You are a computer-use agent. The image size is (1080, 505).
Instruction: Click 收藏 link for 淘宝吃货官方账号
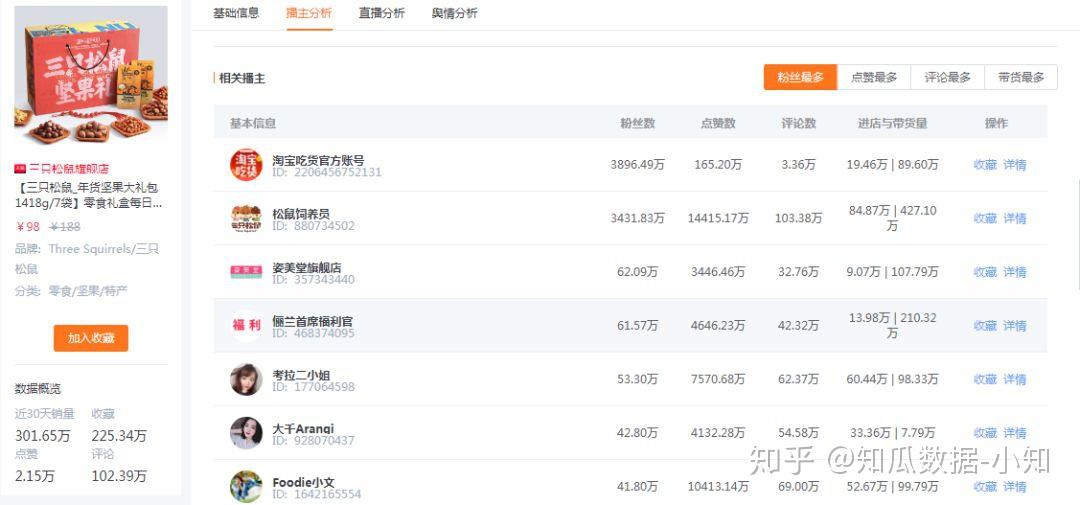click(985, 165)
